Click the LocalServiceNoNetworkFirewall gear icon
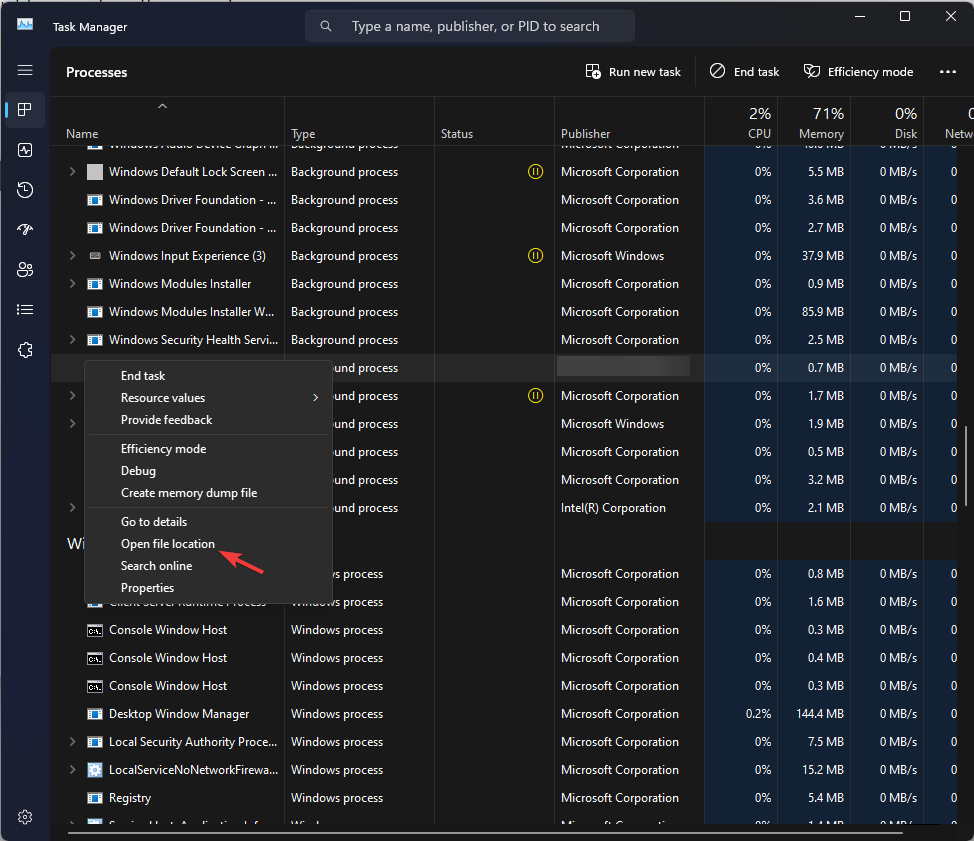This screenshot has height=841, width=974. pyautogui.click(x=94, y=770)
